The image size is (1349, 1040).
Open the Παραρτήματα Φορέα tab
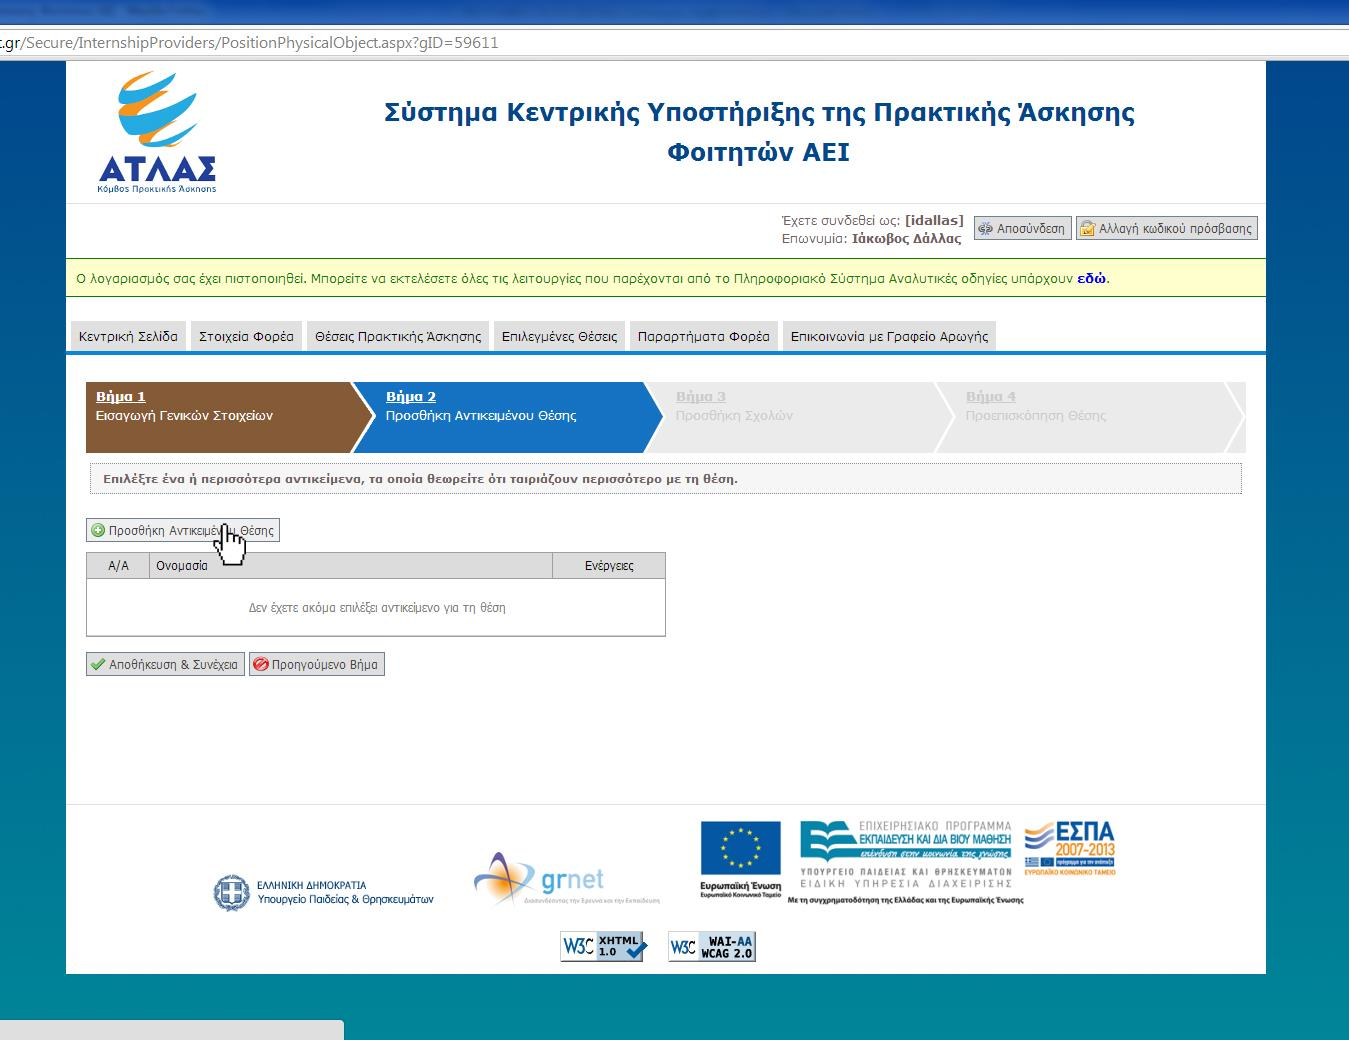(704, 336)
